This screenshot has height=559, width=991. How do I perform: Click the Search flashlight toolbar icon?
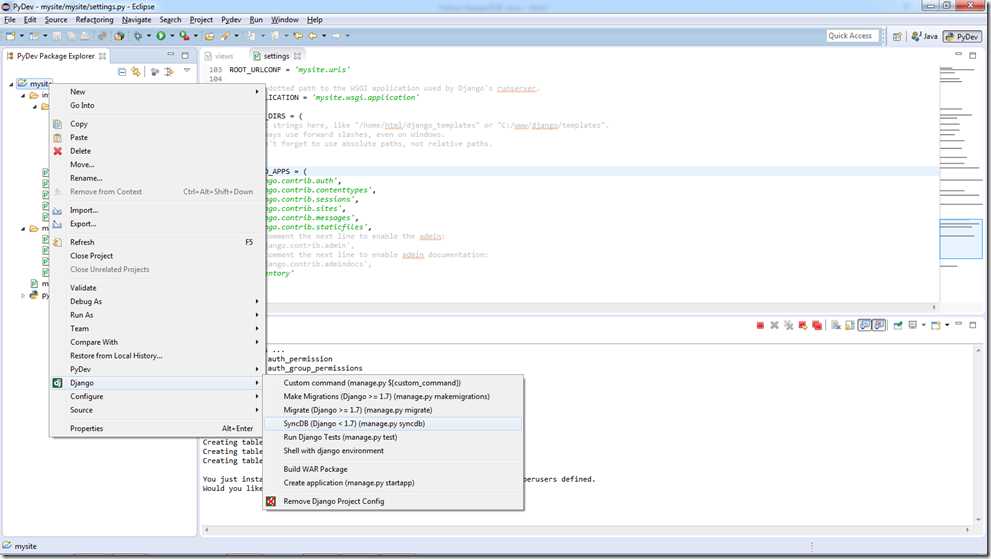[224, 36]
